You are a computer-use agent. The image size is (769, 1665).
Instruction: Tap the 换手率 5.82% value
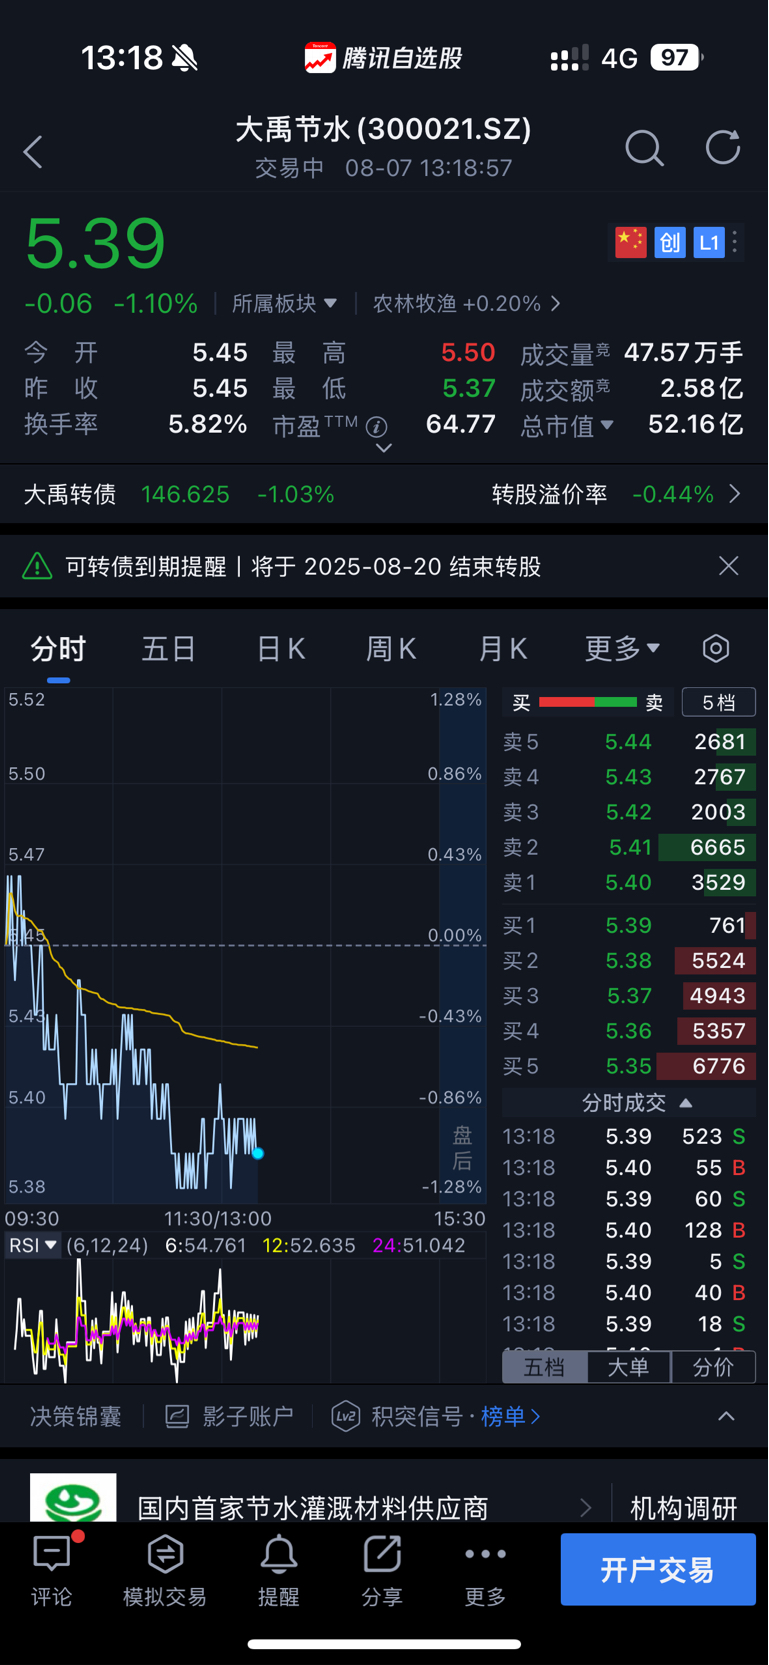[x=207, y=424]
